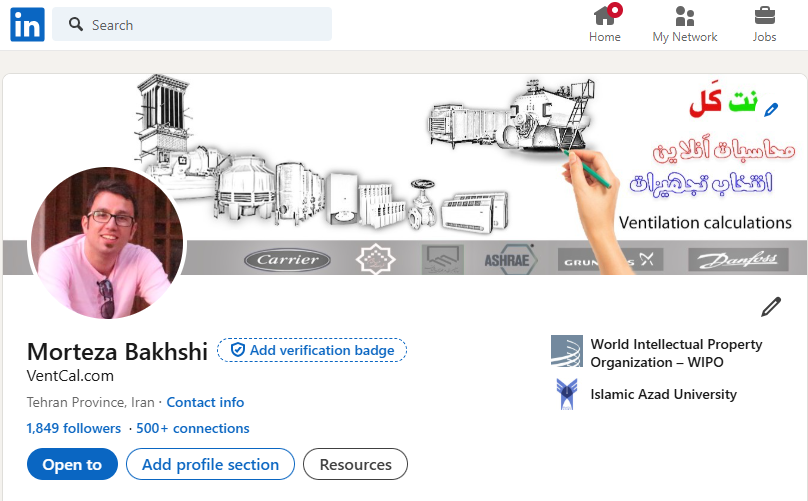Edit the cover banner with blue pencil
The width and height of the screenshot is (808, 501).
coord(771,110)
